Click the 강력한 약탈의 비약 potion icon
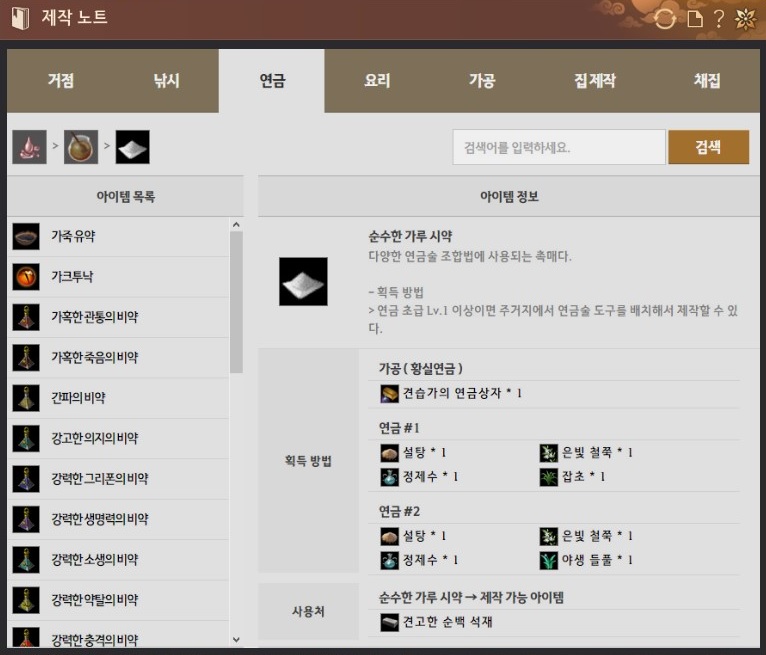Viewport: 766px width, 655px height. tap(26, 600)
